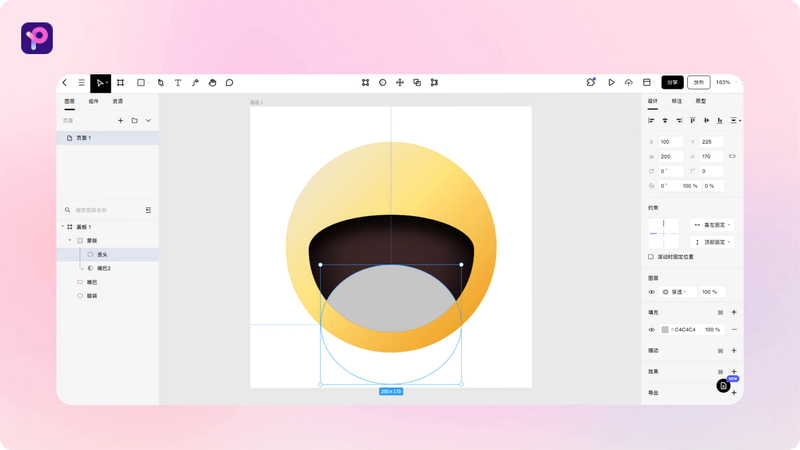The image size is (800, 450).
Task: Open the distribute spacing dropdown
Action: click(x=735, y=121)
